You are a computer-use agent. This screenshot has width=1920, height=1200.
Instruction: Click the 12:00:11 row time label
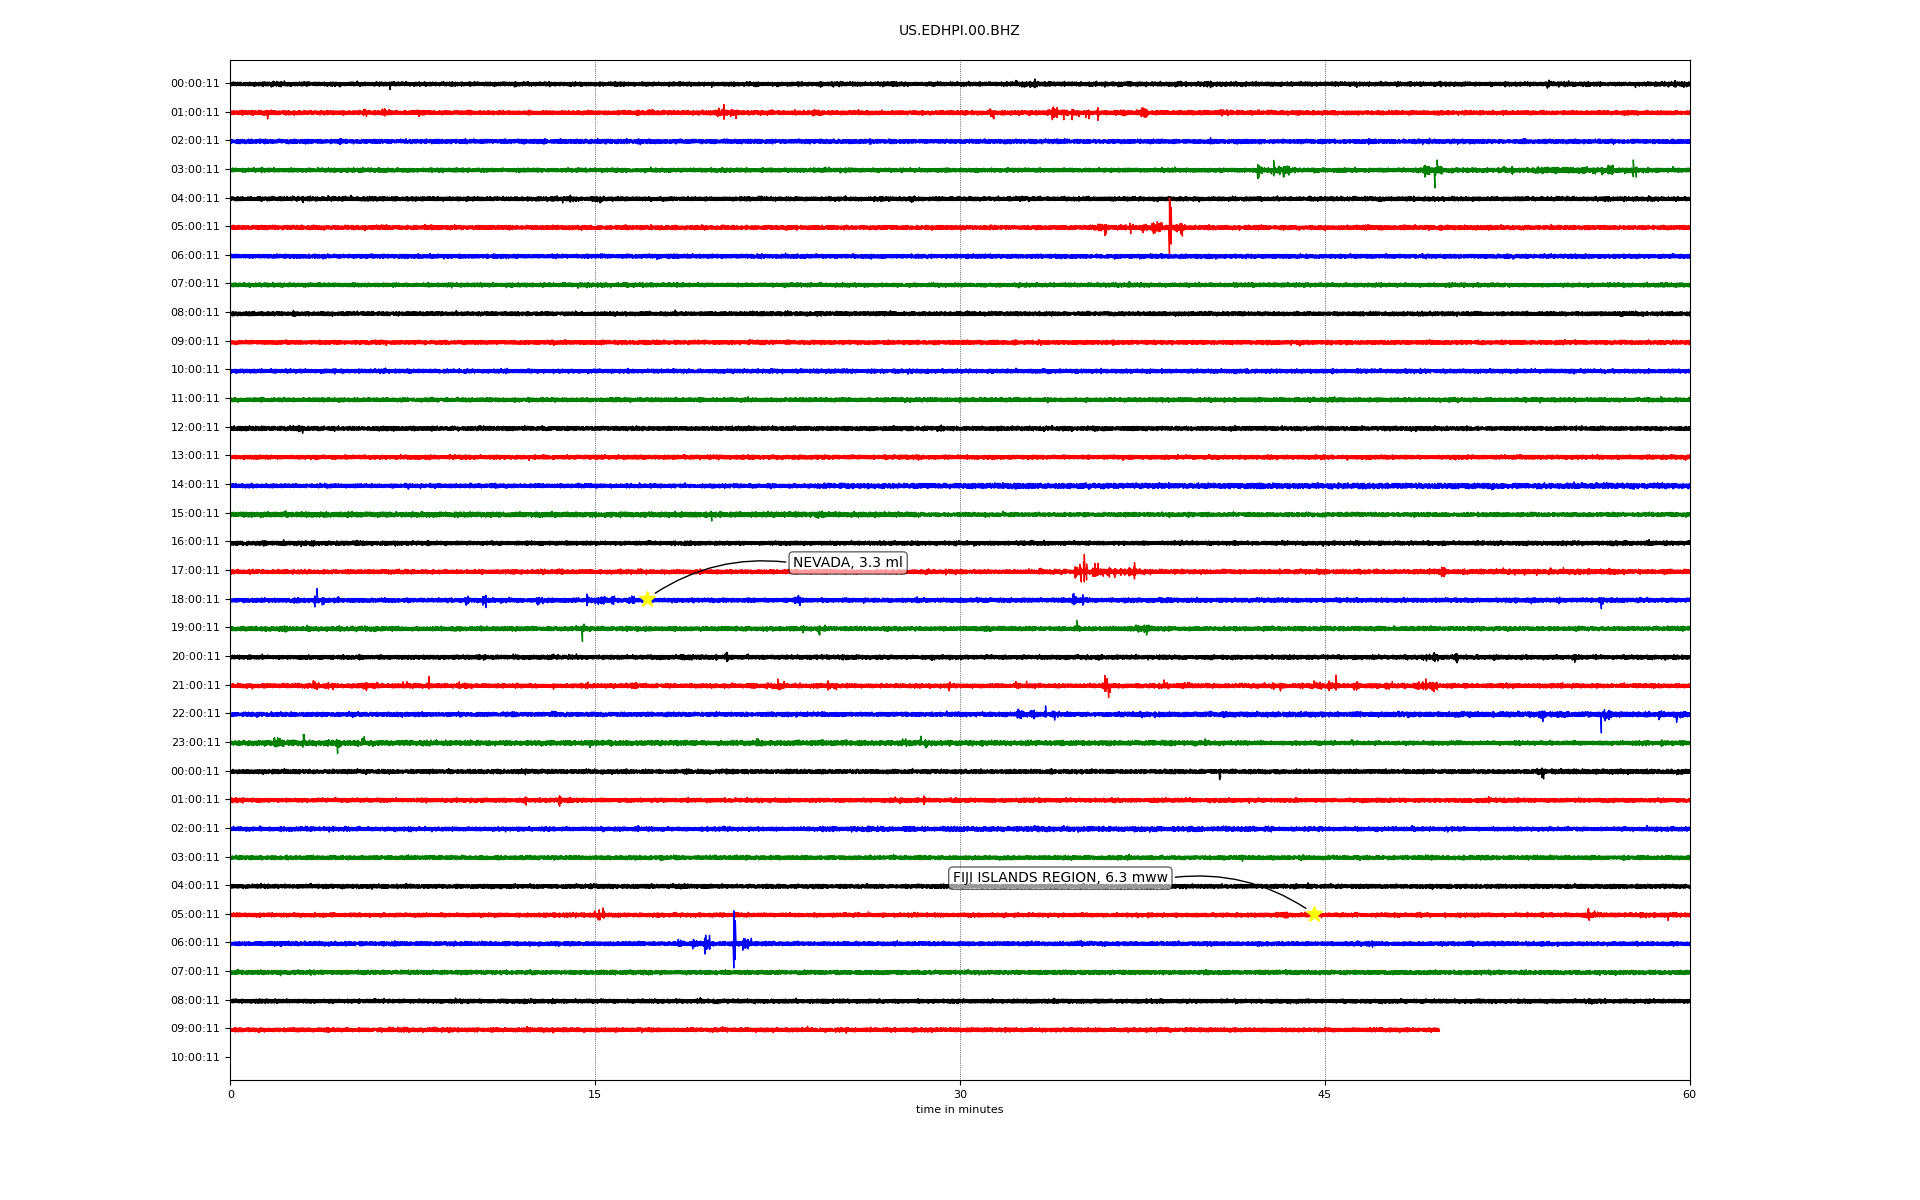pyautogui.click(x=195, y=428)
